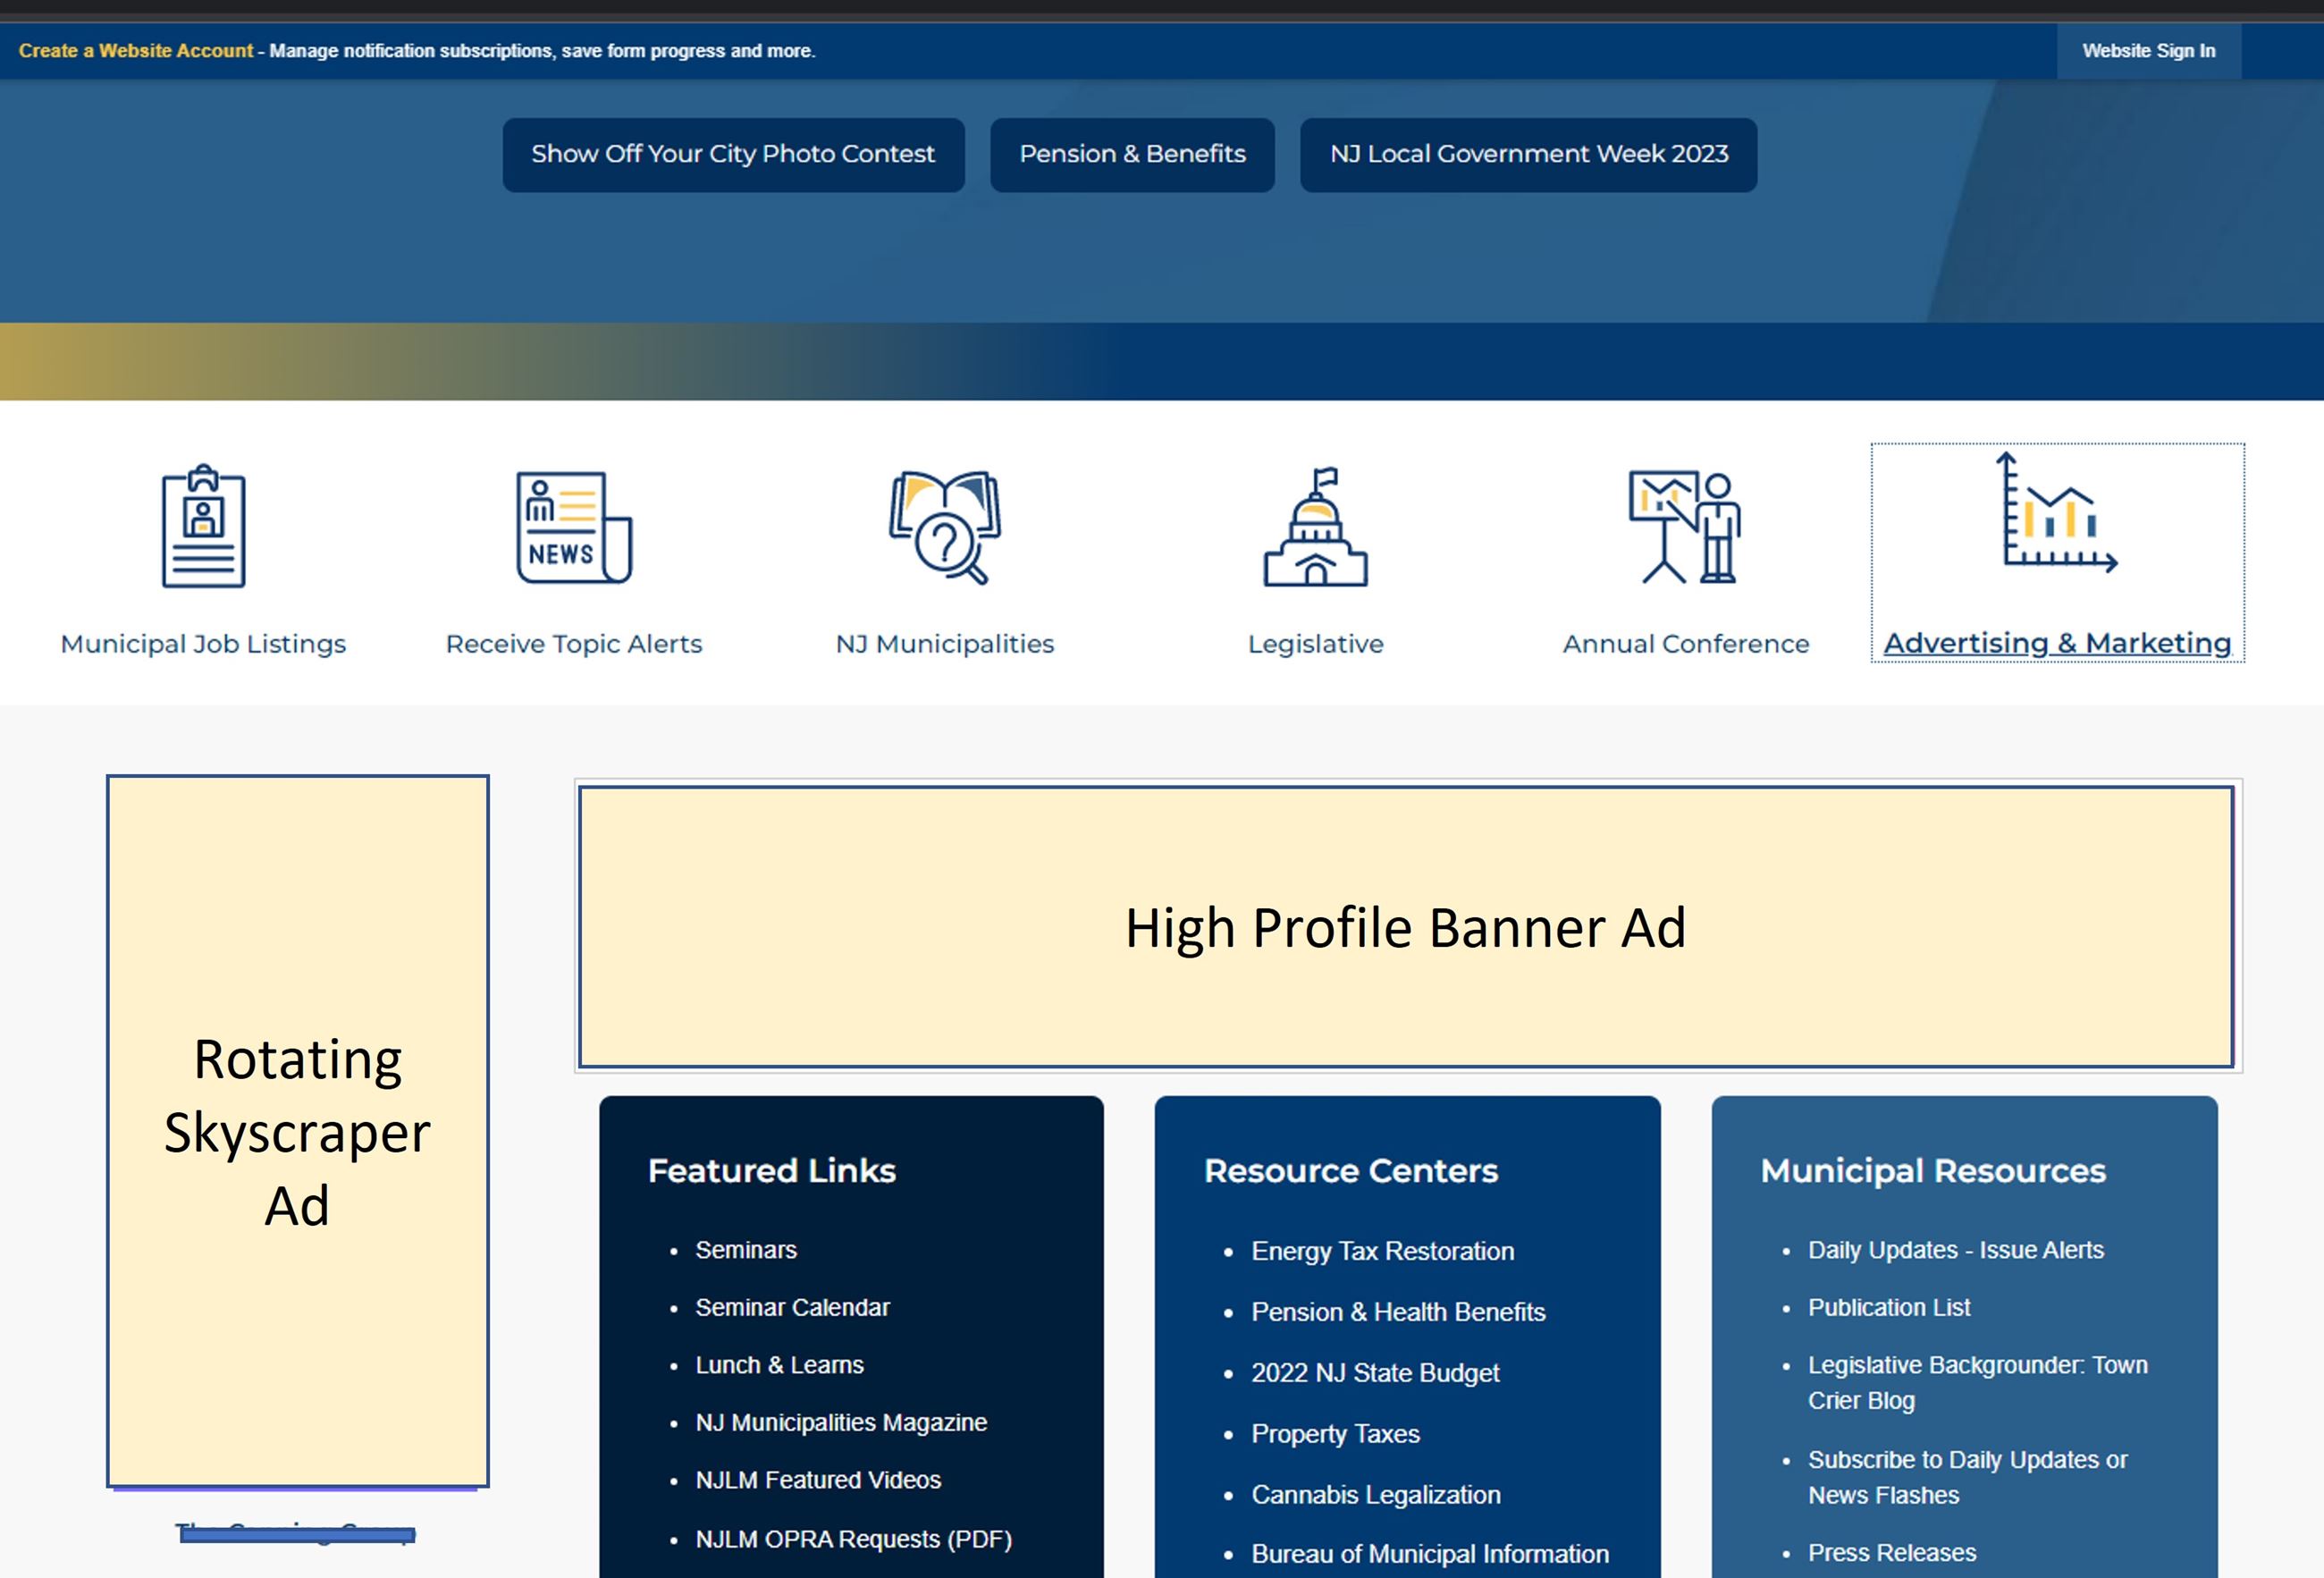Go to the Seminar Calendar link

click(792, 1307)
